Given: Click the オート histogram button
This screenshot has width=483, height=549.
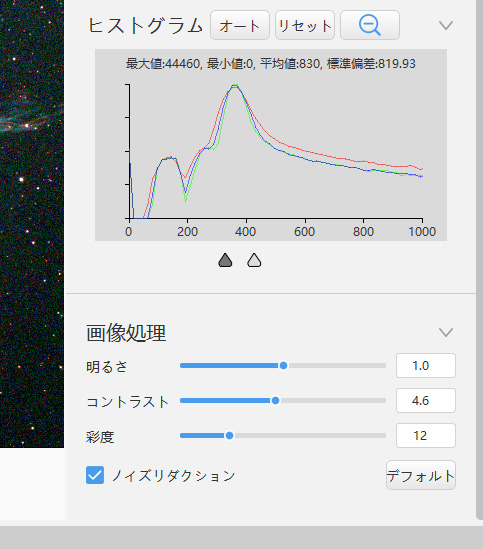Looking at the screenshot, I should tap(240, 25).
